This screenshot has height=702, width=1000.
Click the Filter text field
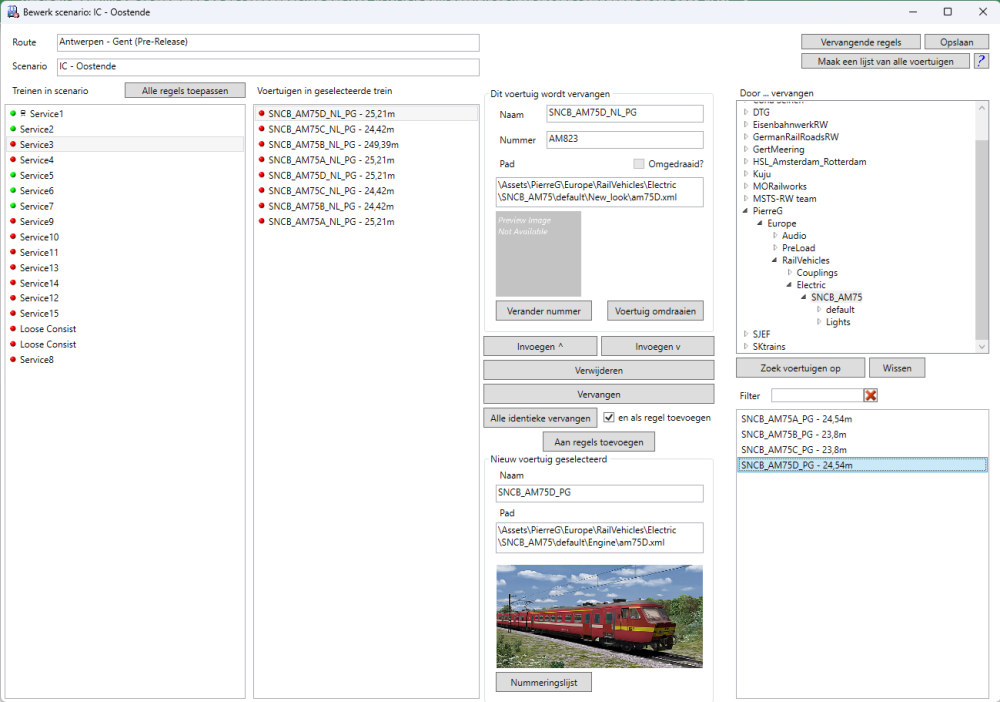coord(816,396)
